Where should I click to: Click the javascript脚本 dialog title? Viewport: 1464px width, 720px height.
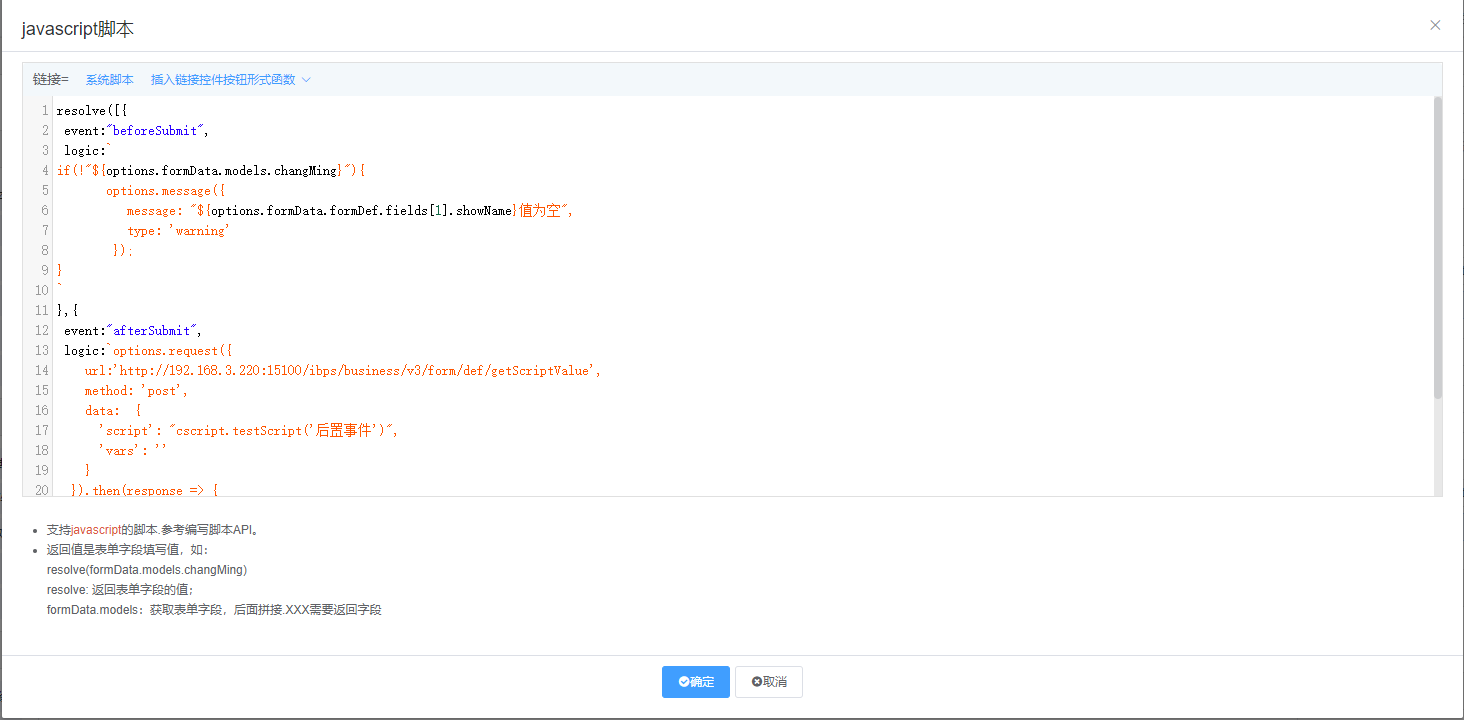click(x=78, y=29)
